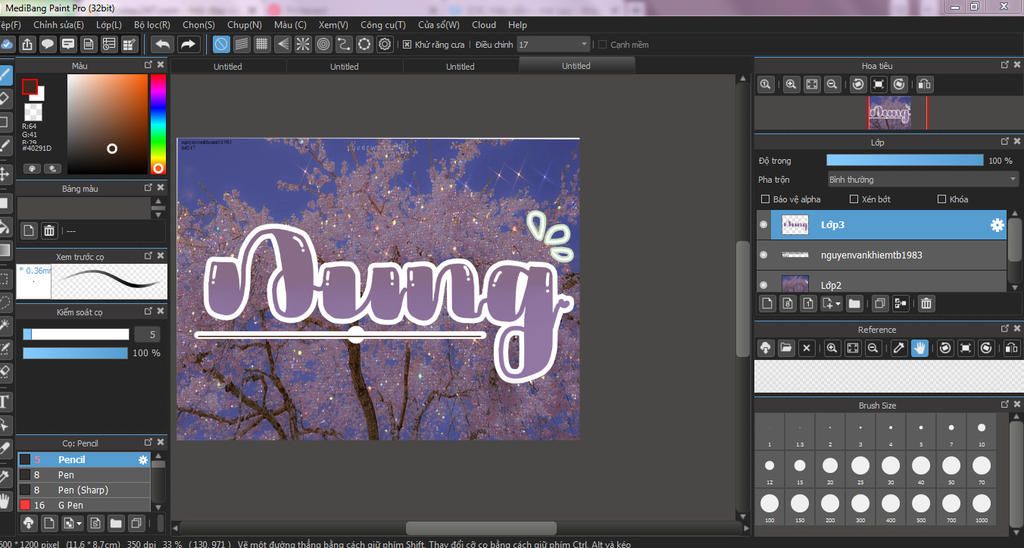Add a new layer folder
The height and width of the screenshot is (548, 1024).
point(854,303)
